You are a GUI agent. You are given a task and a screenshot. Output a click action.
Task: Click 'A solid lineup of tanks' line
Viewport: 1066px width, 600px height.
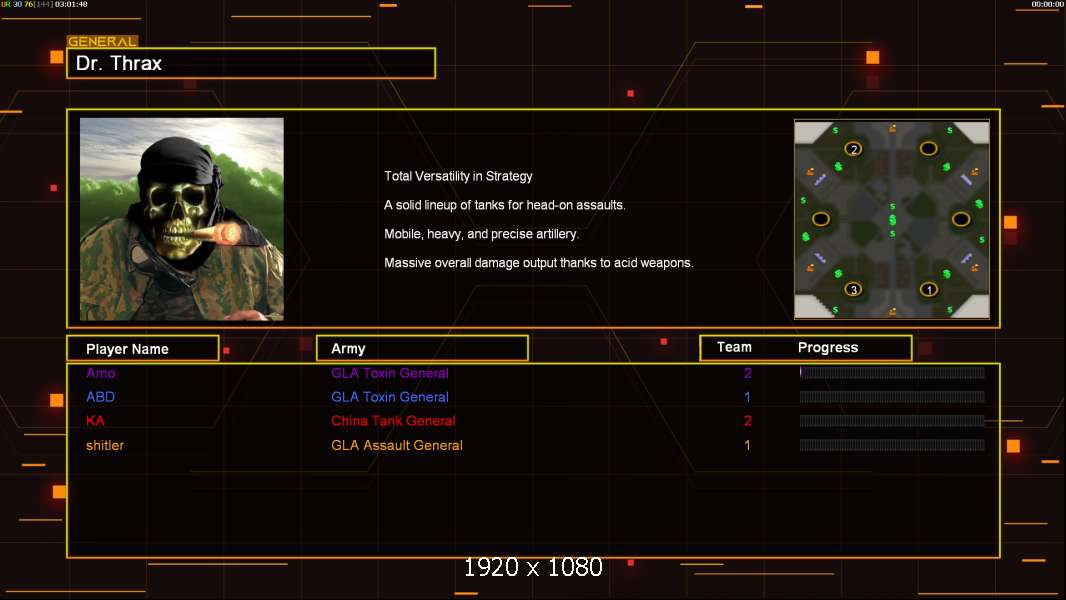coord(504,205)
